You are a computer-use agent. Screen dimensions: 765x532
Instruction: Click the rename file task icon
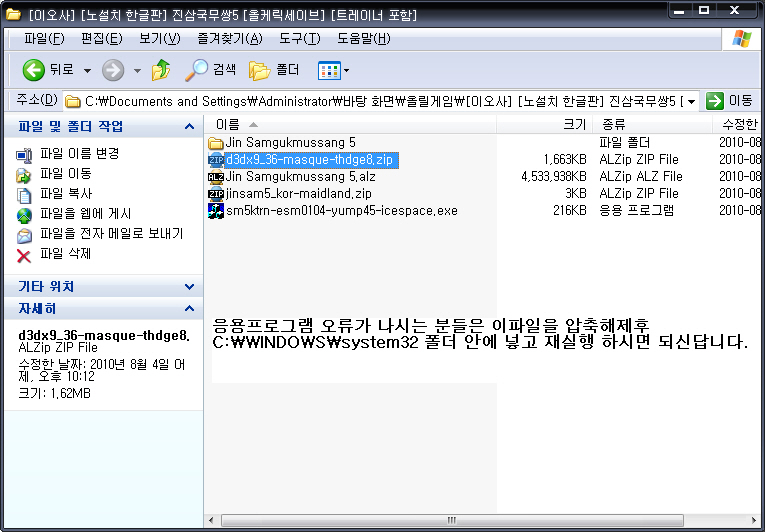(24, 155)
